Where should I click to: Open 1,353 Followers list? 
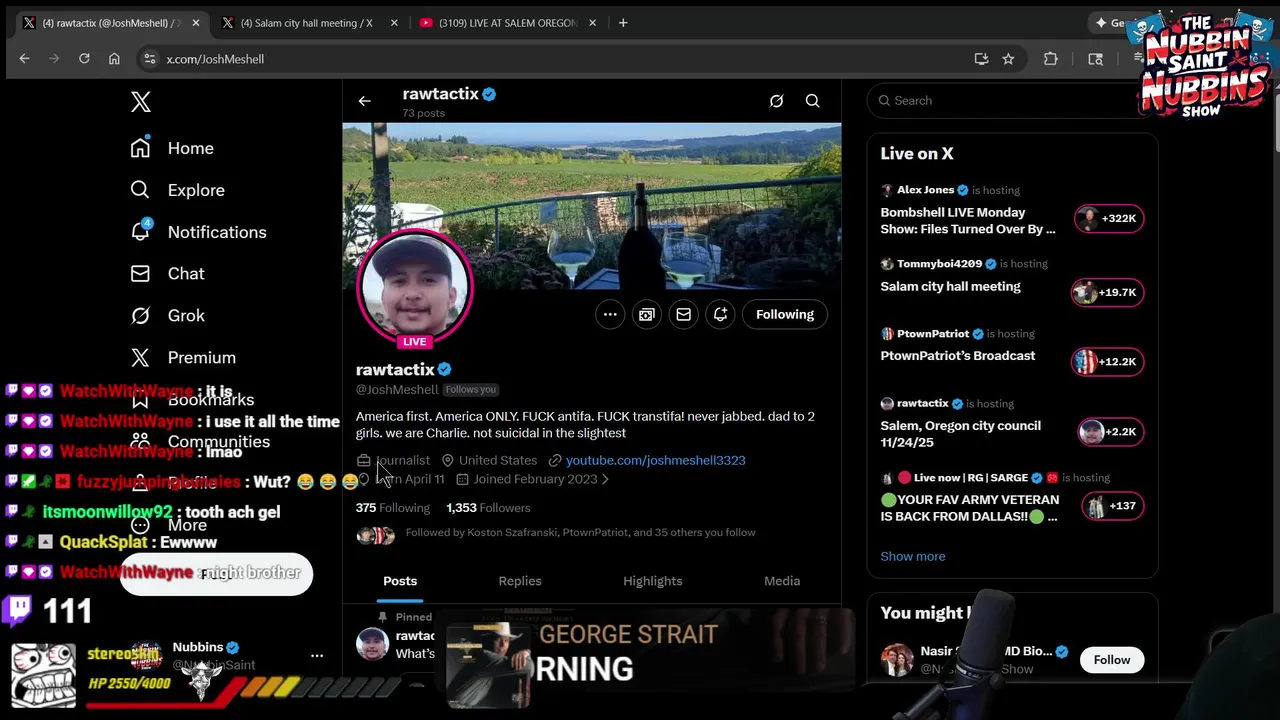488,508
